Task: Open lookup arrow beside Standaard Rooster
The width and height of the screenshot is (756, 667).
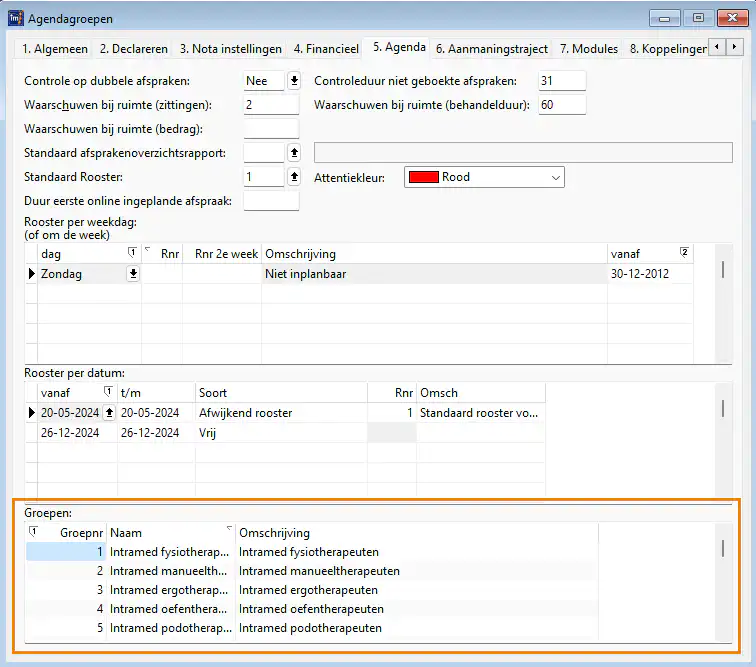Action: coord(294,177)
